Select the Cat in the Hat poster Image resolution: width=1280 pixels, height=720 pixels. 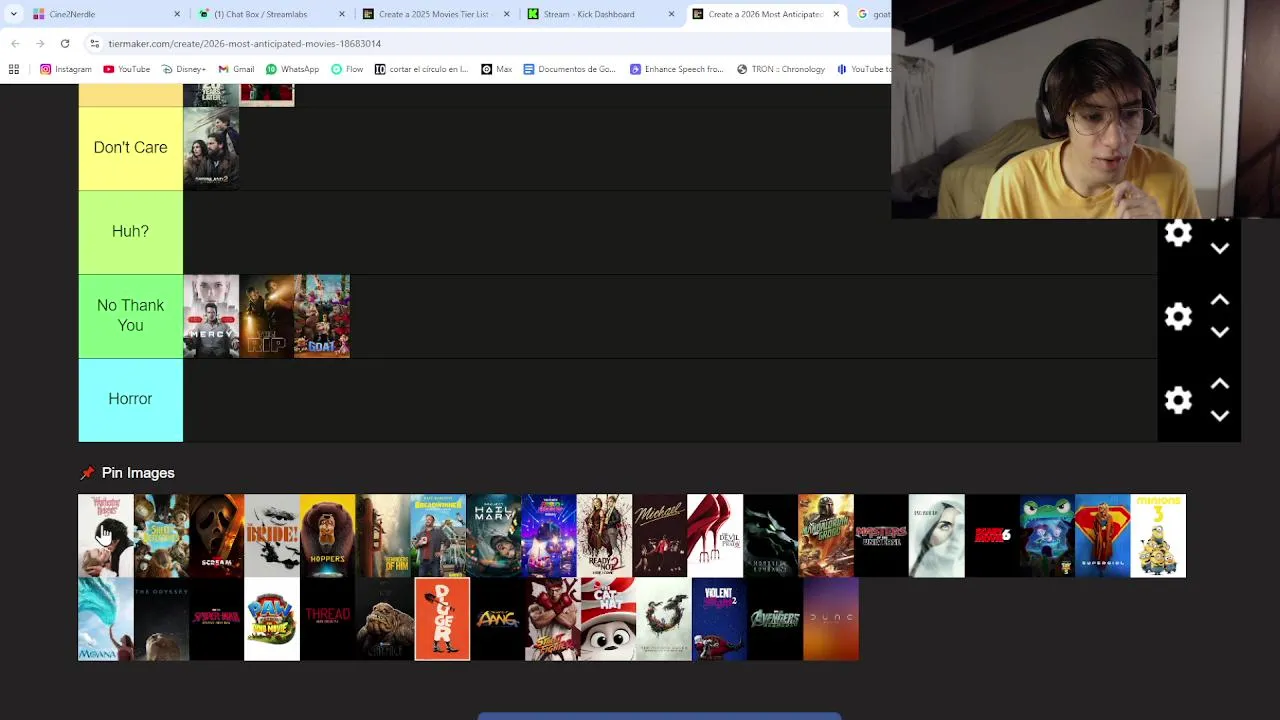click(608, 619)
